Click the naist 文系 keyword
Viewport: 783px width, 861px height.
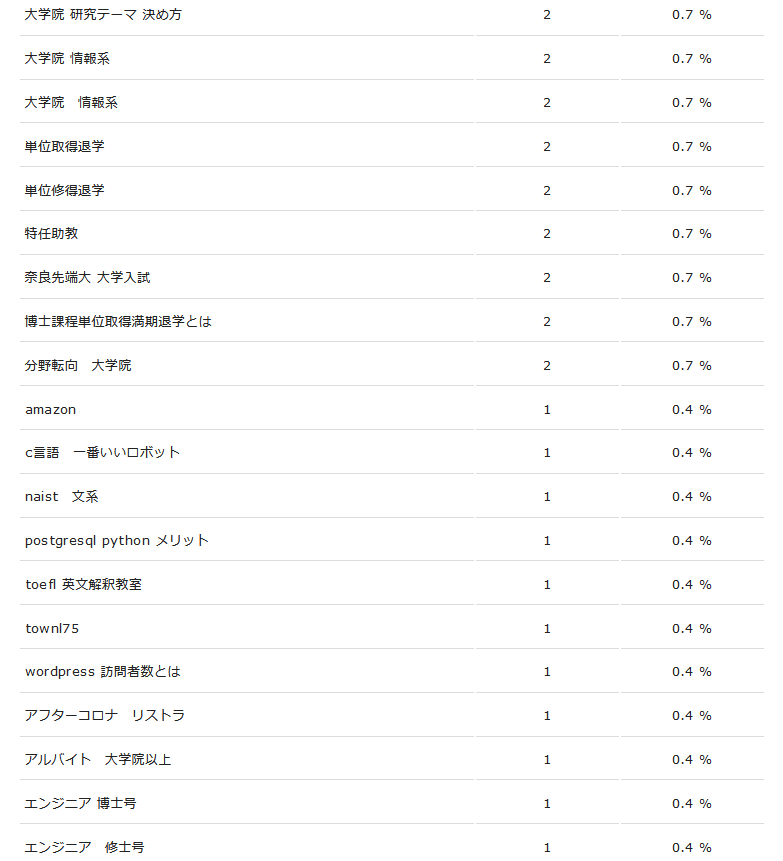[x=61, y=497]
